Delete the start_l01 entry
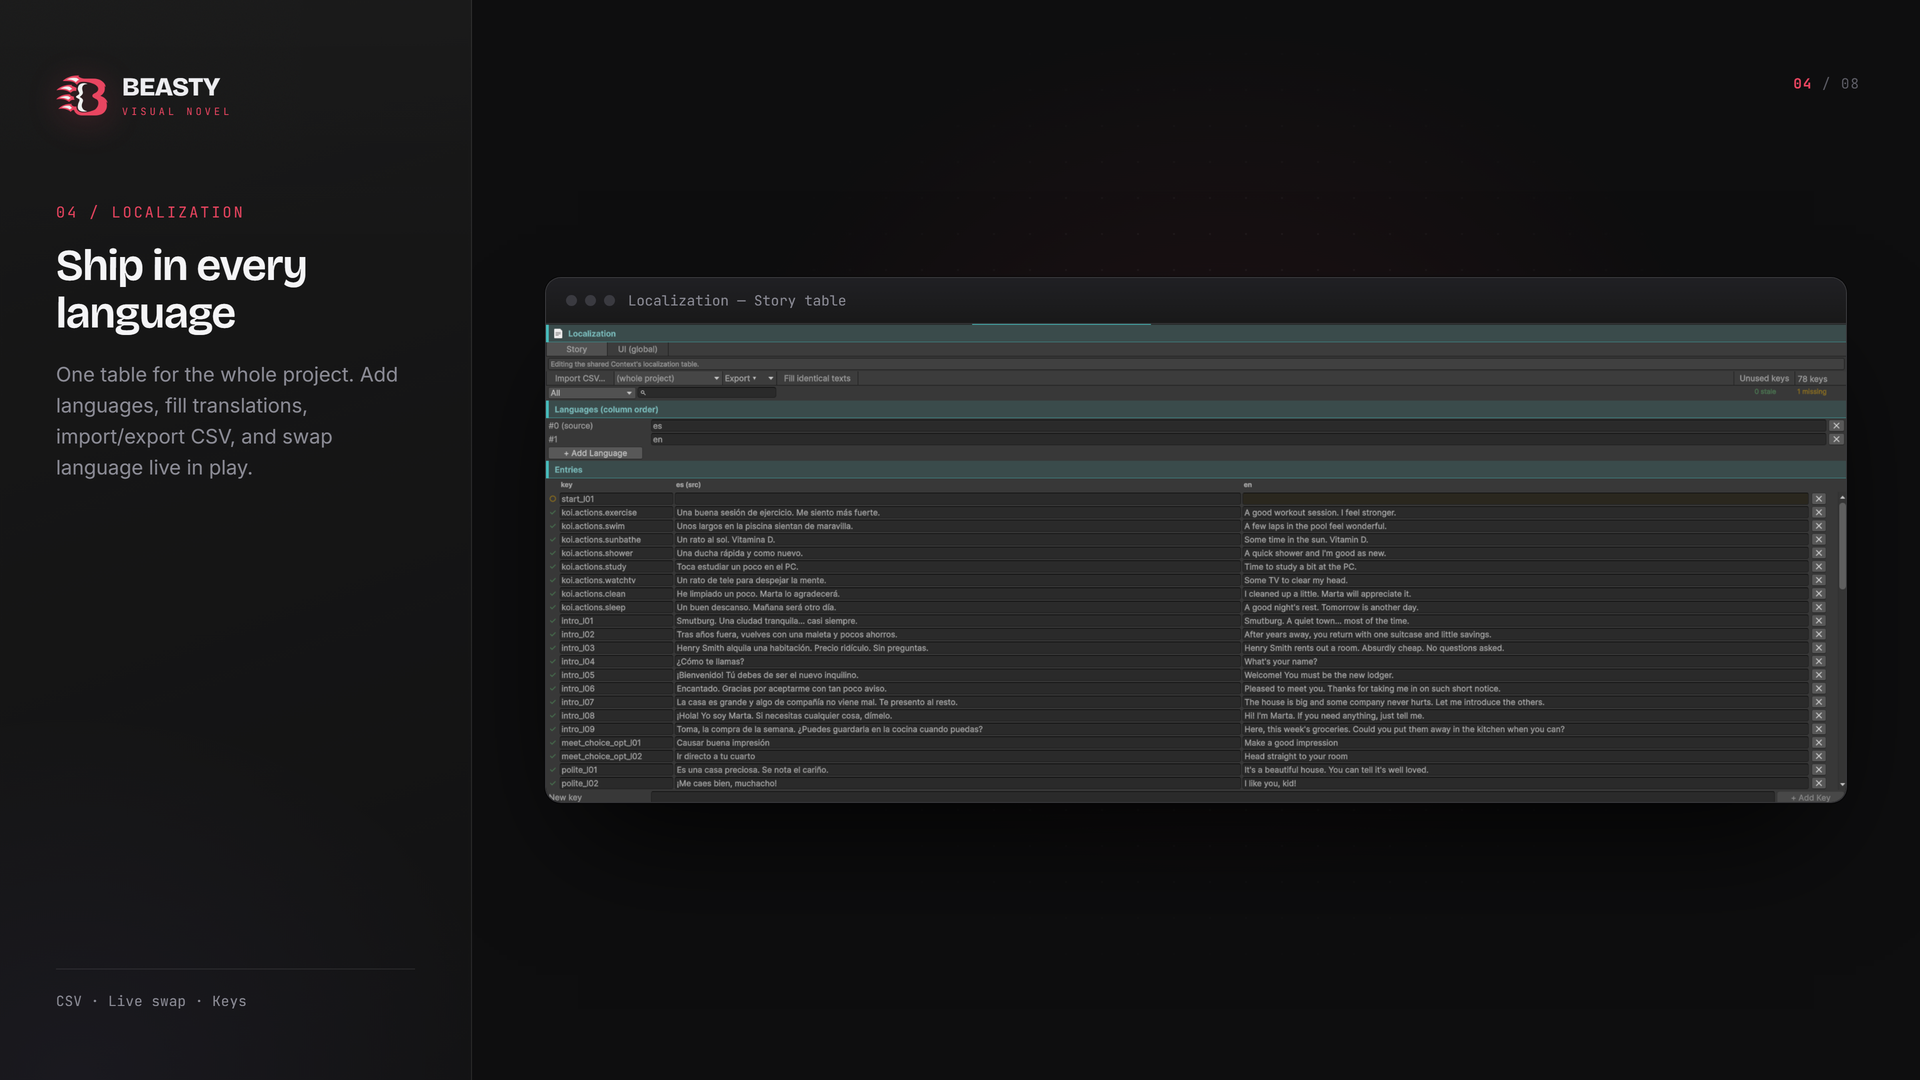This screenshot has height=1080, width=1920. point(1819,499)
